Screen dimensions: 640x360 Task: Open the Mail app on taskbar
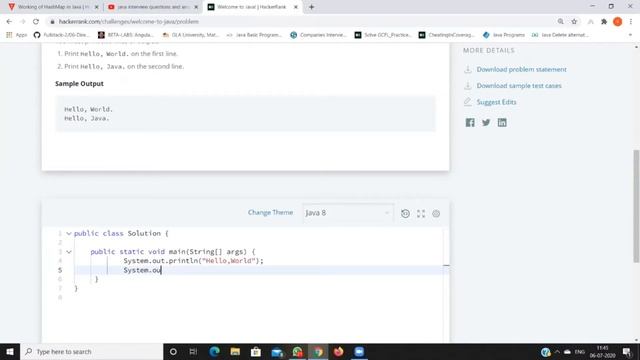click(x=277, y=351)
